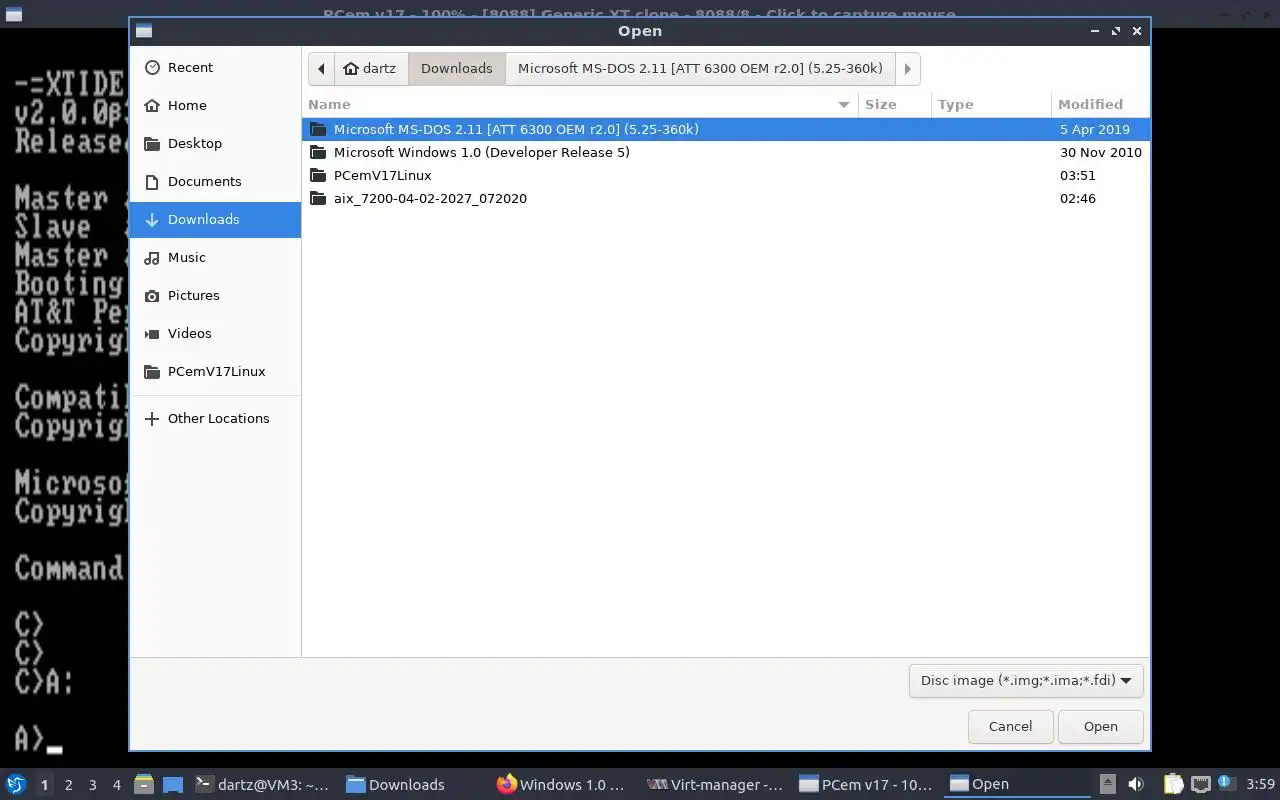Select the PCemV17Linux folder in the file list
This screenshot has height=800, width=1280.
pos(726,175)
